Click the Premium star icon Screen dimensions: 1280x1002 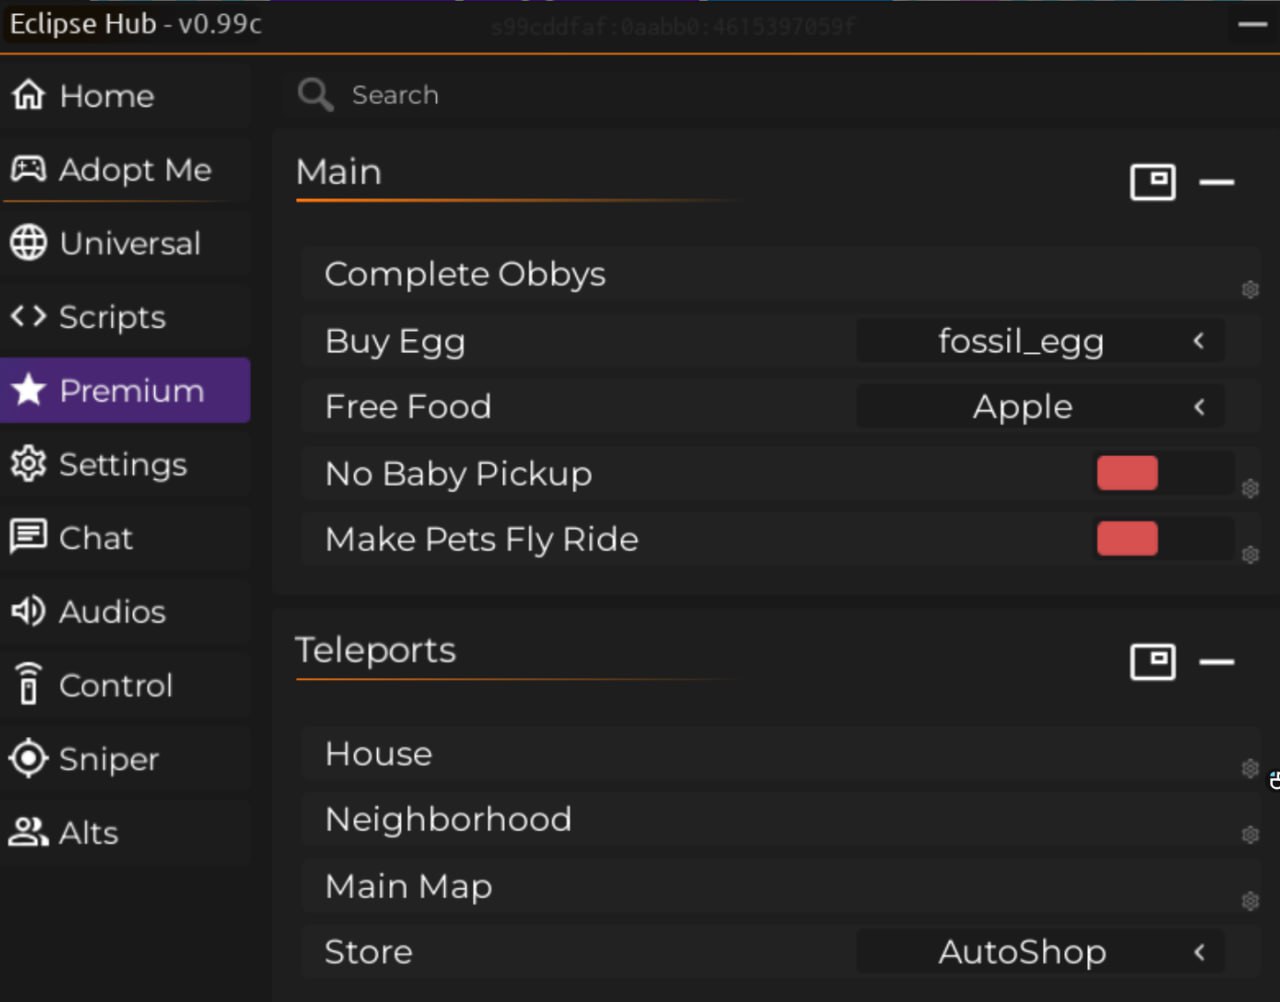click(x=28, y=390)
